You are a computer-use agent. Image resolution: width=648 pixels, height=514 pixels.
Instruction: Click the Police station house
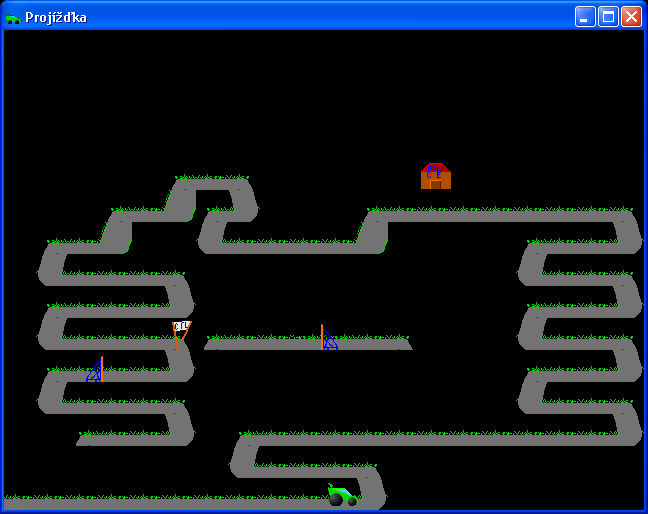click(436, 177)
